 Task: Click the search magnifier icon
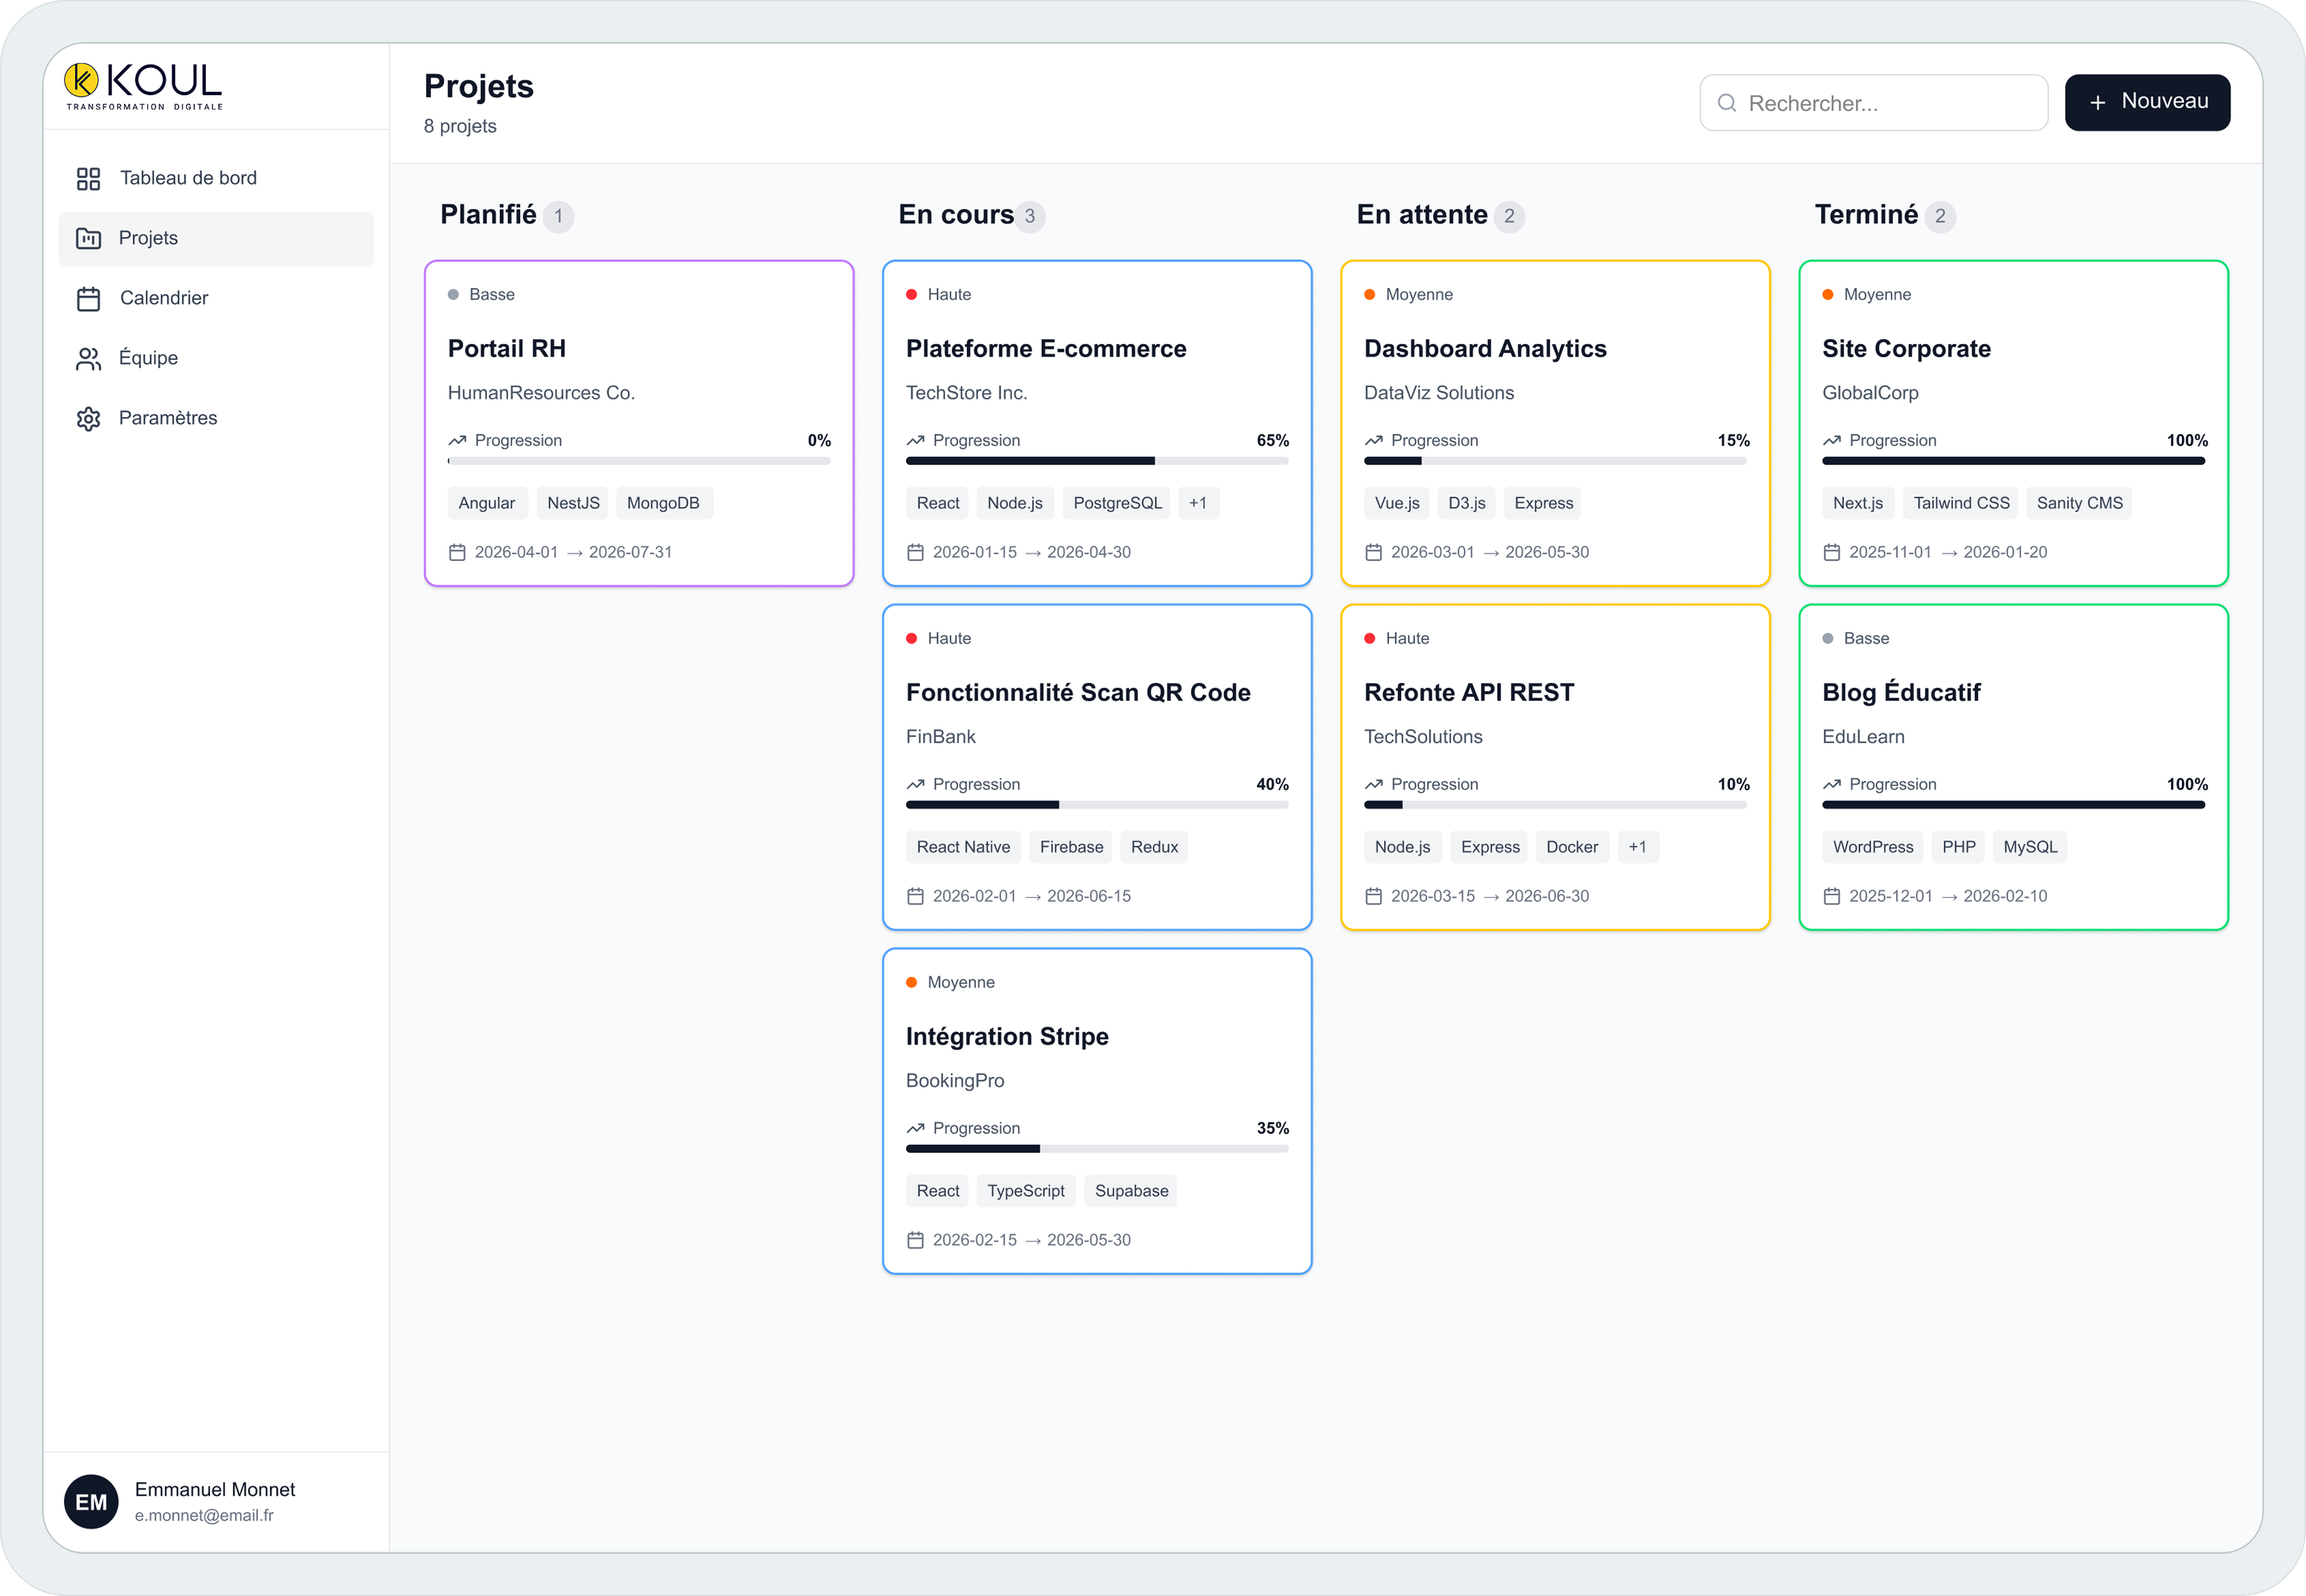pyautogui.click(x=1726, y=103)
